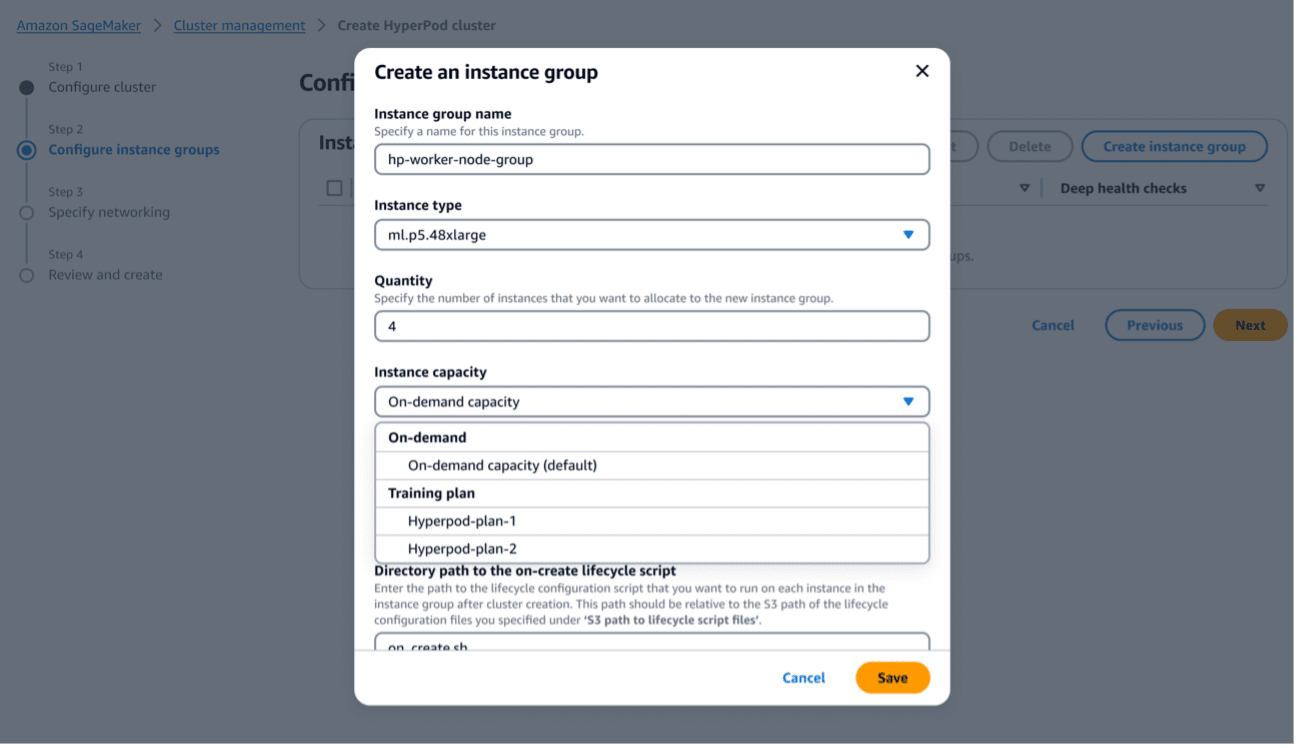1298x748 pixels.
Task: Edit the Quantity input field
Action: (652, 326)
